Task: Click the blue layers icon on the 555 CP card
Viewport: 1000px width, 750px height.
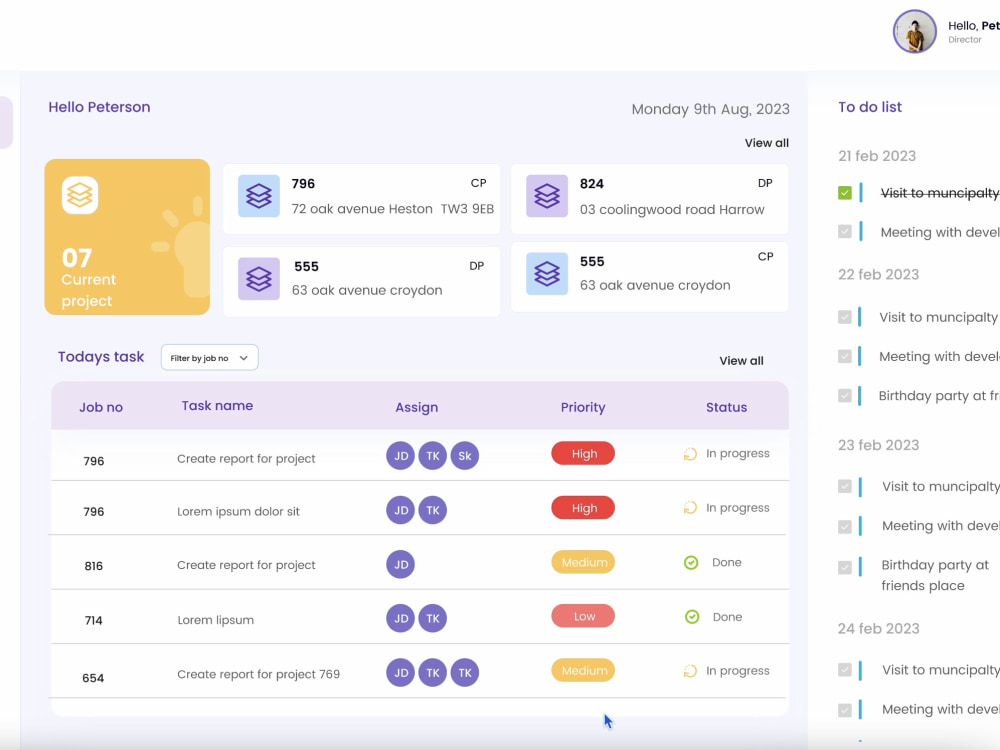Action: [x=547, y=274]
